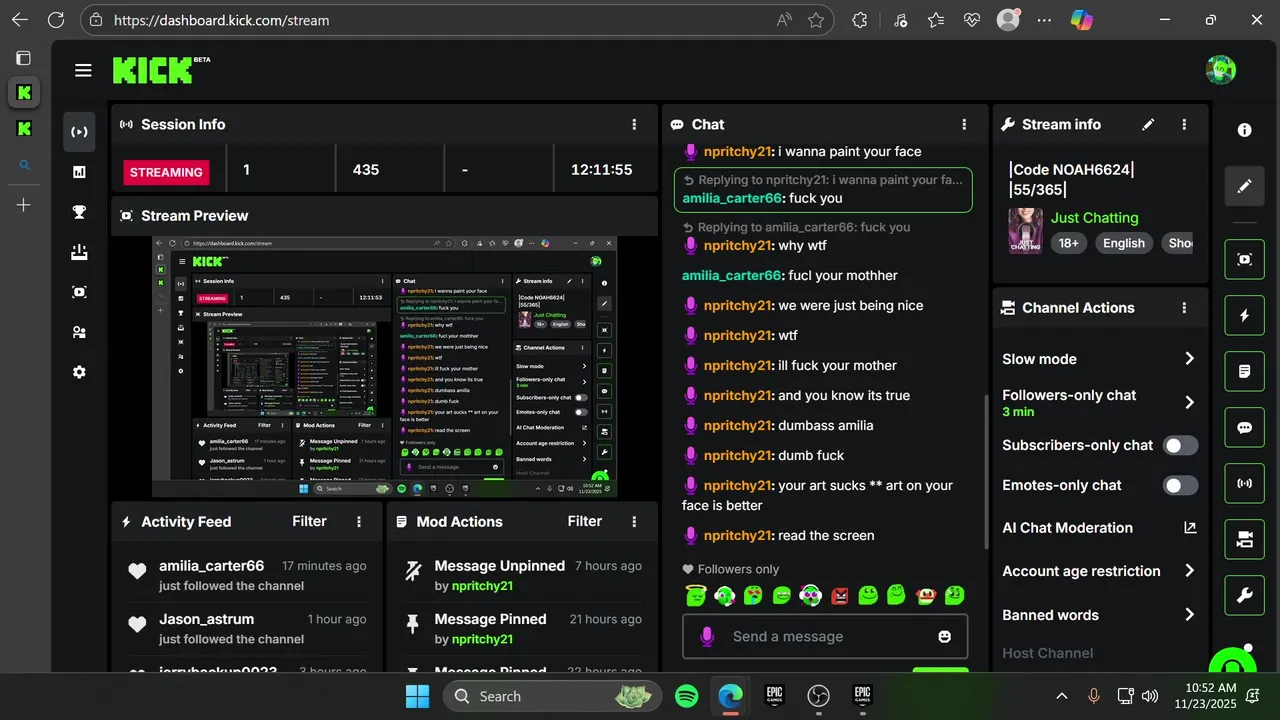Click the volume icon in system tray
The height and width of the screenshot is (720, 1280).
(x=1150, y=696)
